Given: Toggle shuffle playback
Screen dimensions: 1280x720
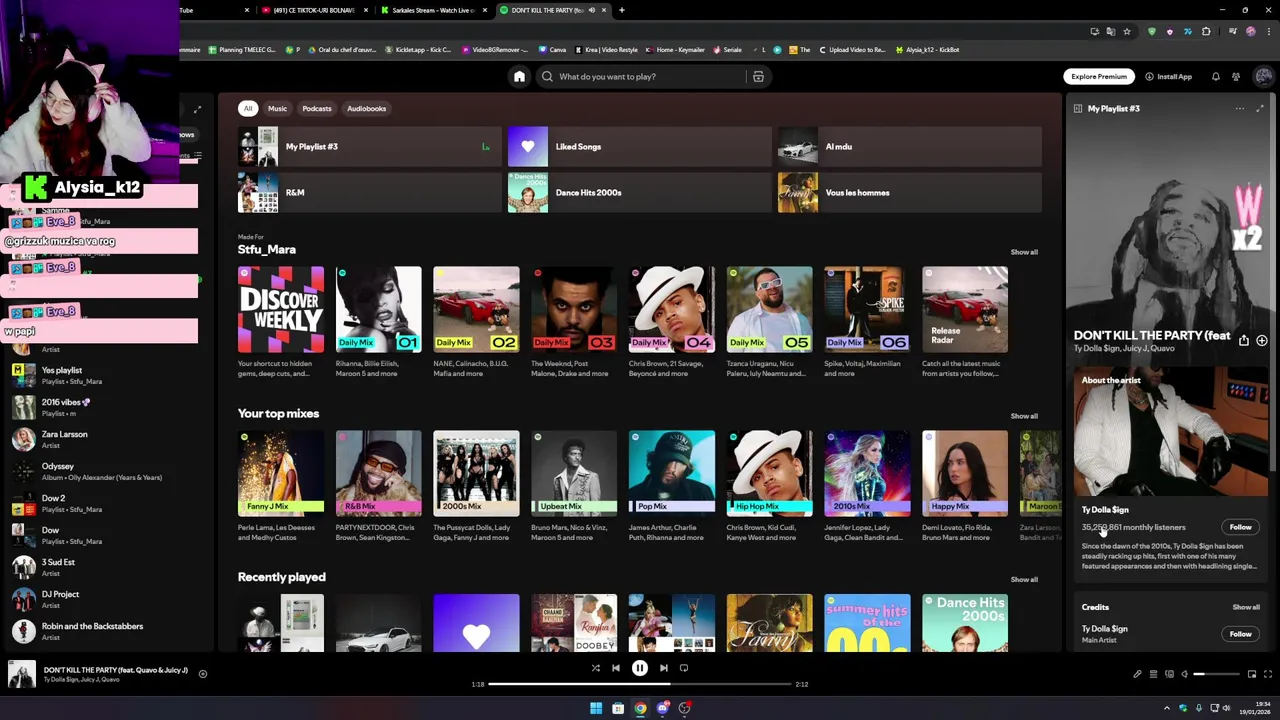Looking at the screenshot, I should coord(595,668).
